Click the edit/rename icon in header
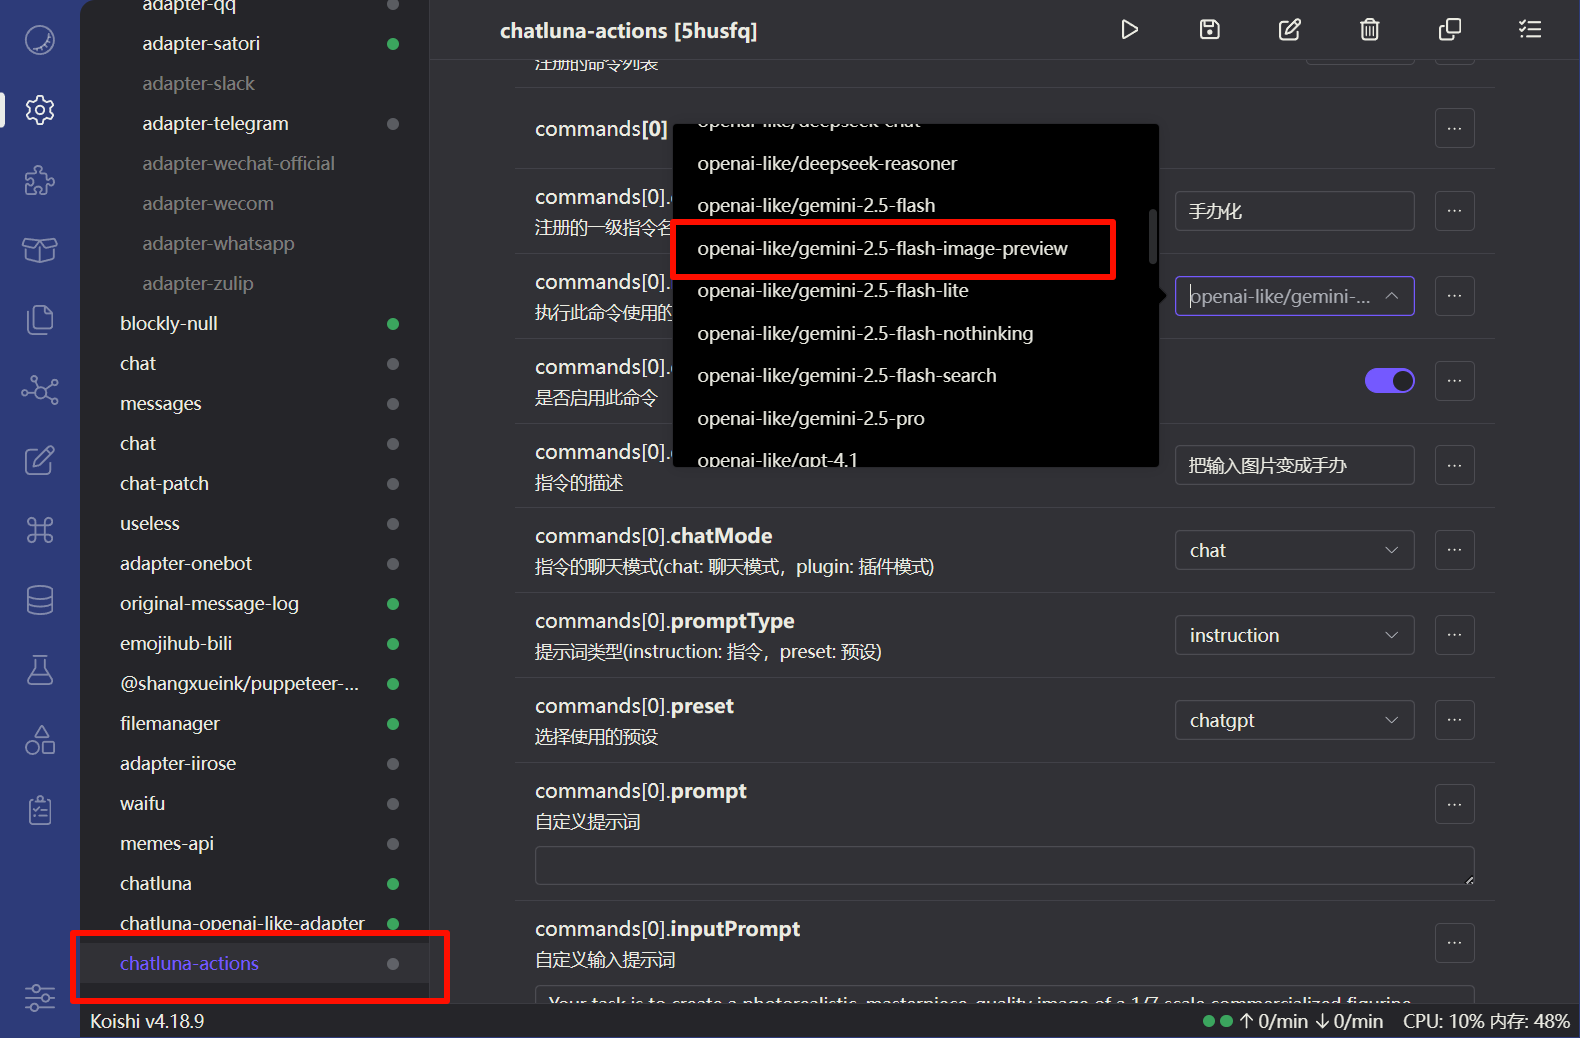 1289,30
